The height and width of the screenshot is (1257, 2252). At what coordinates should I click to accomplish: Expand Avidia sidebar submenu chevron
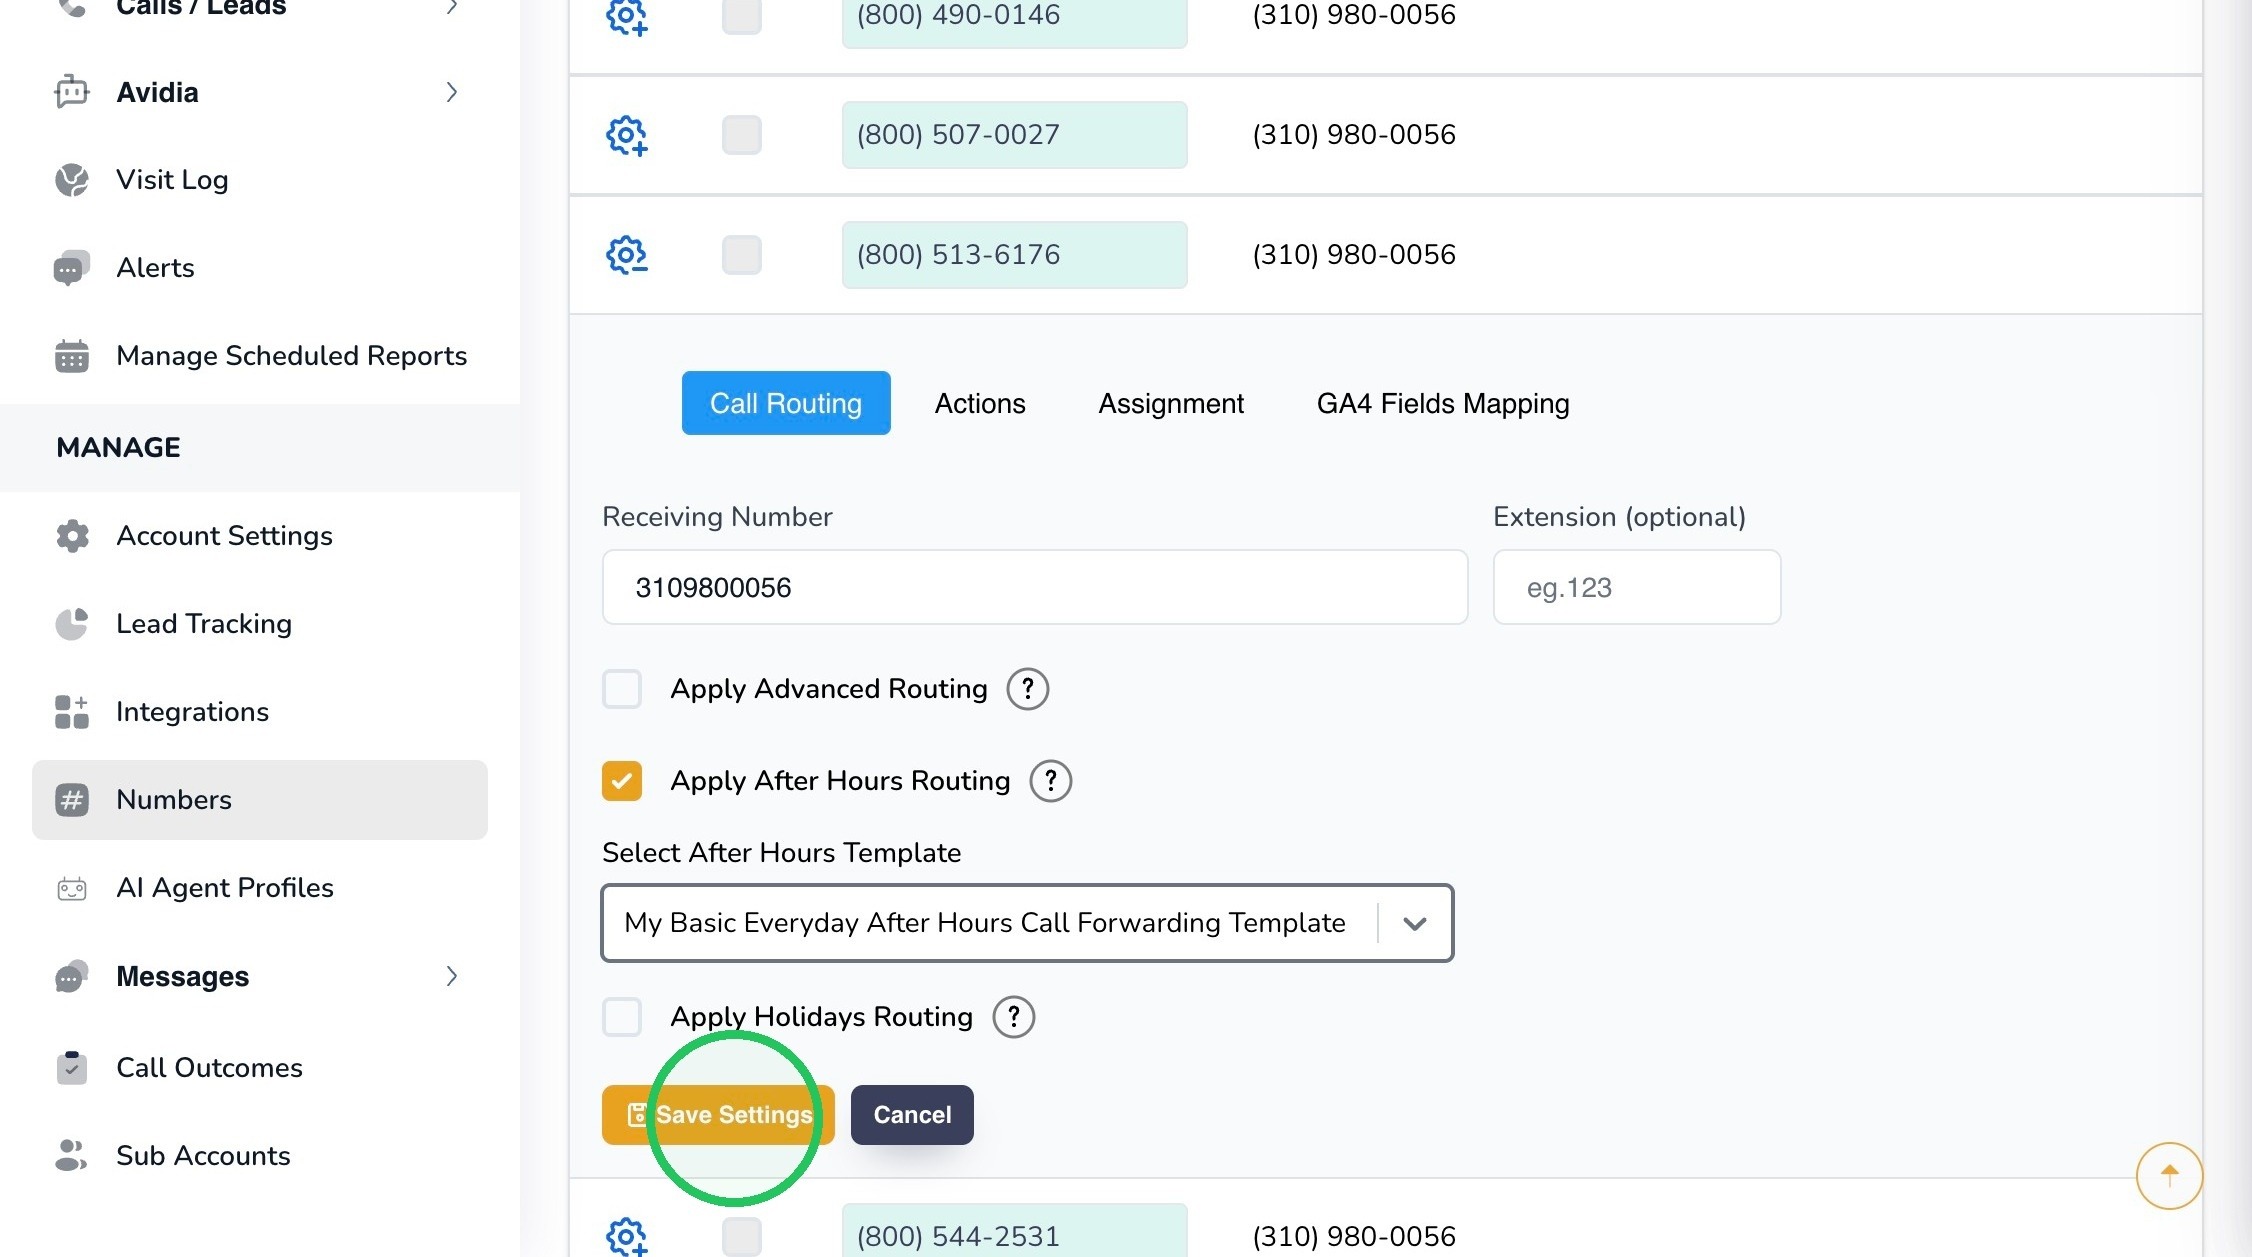click(452, 92)
